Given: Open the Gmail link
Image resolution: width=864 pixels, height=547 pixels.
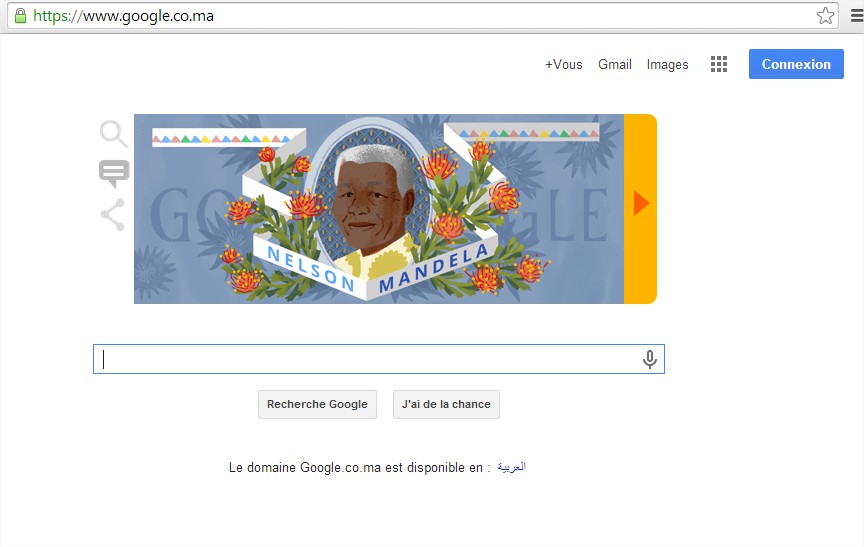Looking at the screenshot, I should pyautogui.click(x=615, y=64).
